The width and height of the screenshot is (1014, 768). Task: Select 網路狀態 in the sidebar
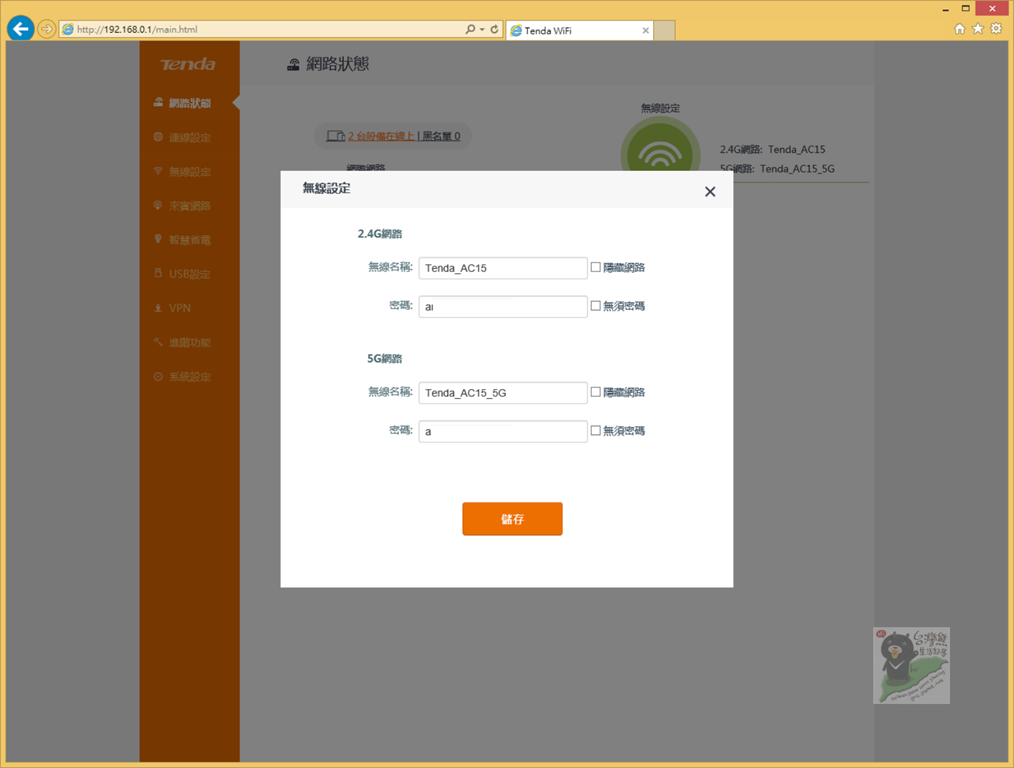coord(189,103)
